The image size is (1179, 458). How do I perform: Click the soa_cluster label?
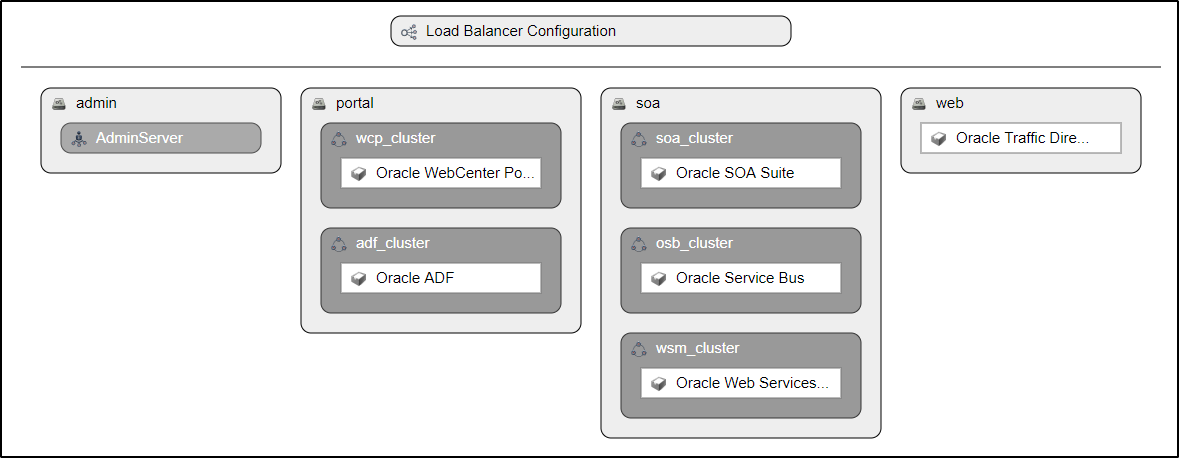pos(694,138)
